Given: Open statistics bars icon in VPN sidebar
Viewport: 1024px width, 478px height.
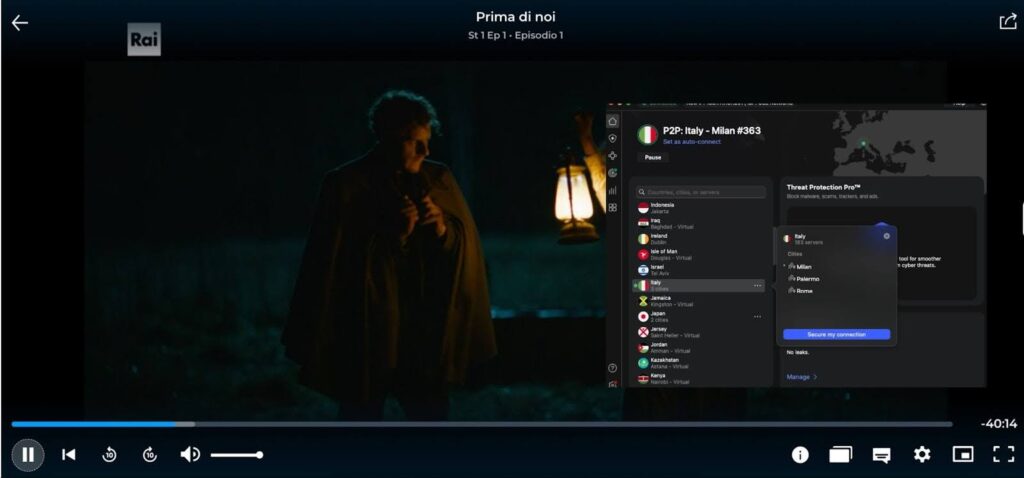Looking at the screenshot, I should [613, 191].
